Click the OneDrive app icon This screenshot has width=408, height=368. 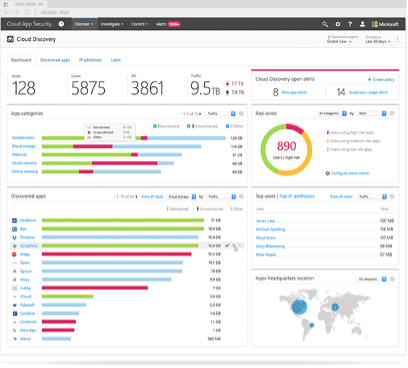pyautogui.click(x=14, y=220)
